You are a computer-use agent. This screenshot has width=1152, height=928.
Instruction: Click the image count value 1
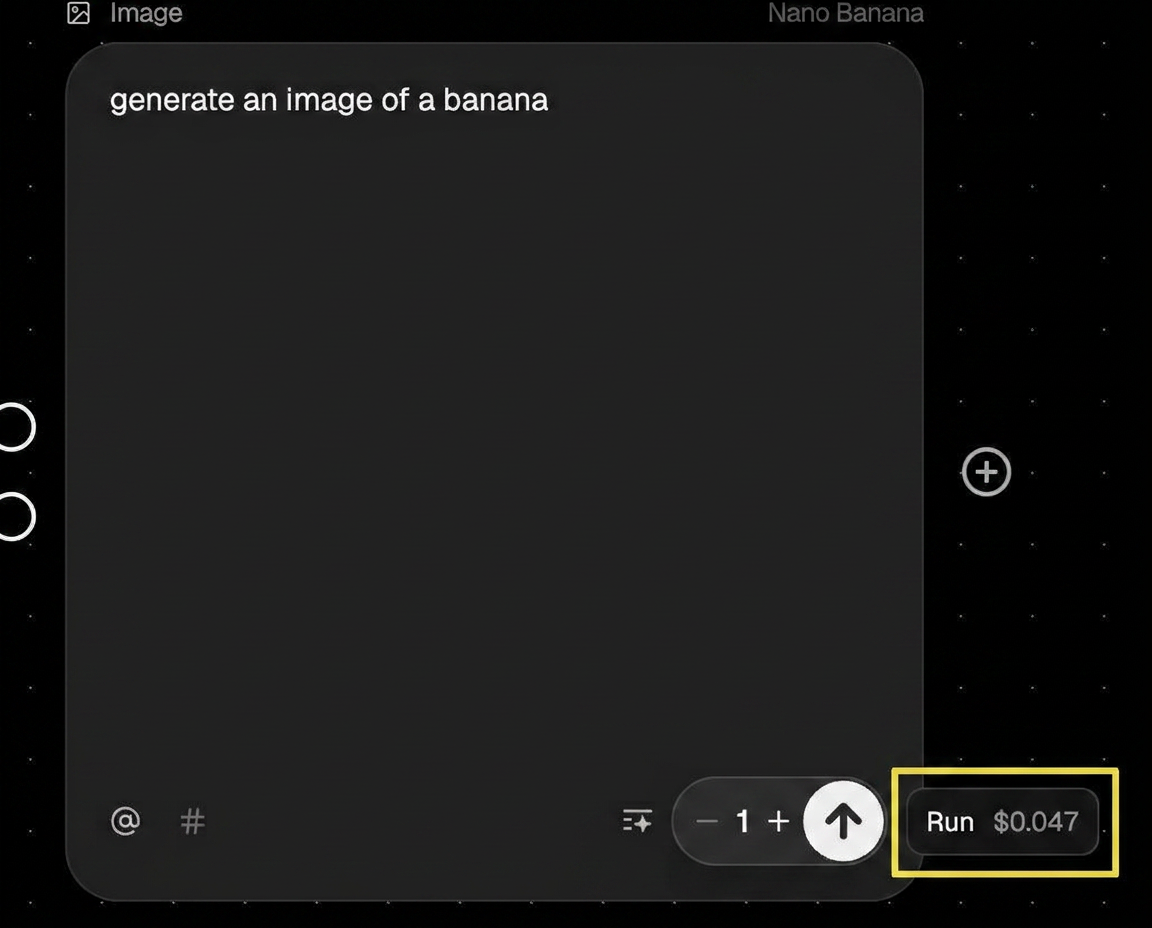743,821
